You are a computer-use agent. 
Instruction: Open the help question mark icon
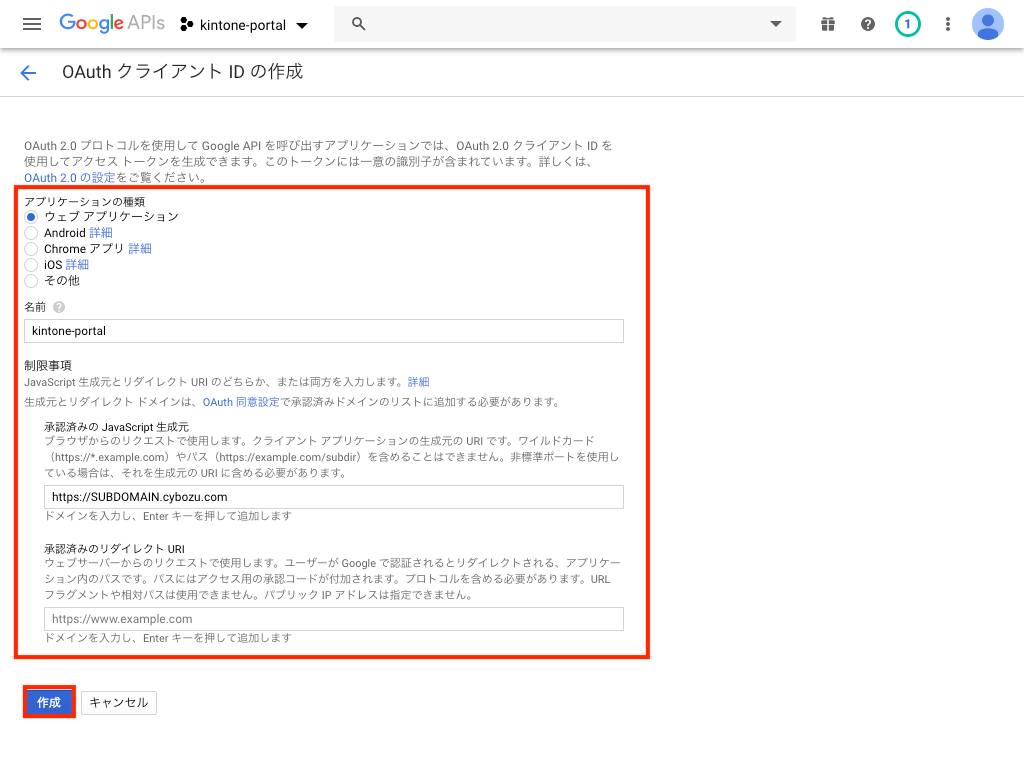click(868, 24)
